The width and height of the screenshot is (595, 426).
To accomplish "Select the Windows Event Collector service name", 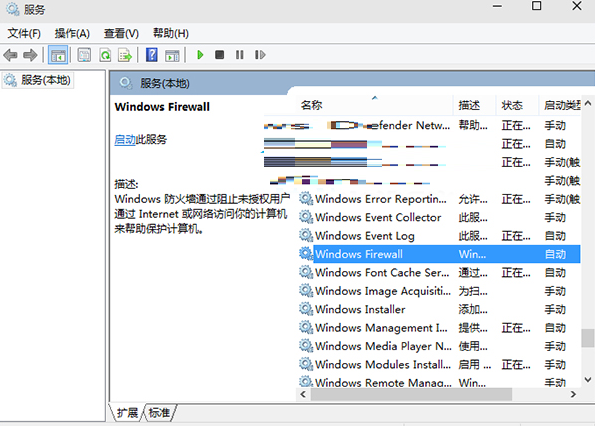I will (x=378, y=217).
